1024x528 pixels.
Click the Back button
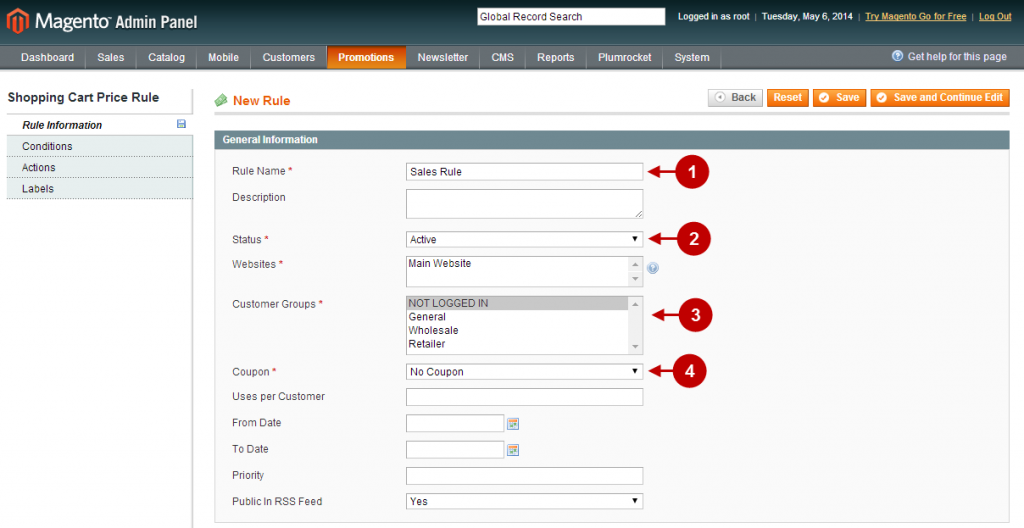[x=735, y=97]
